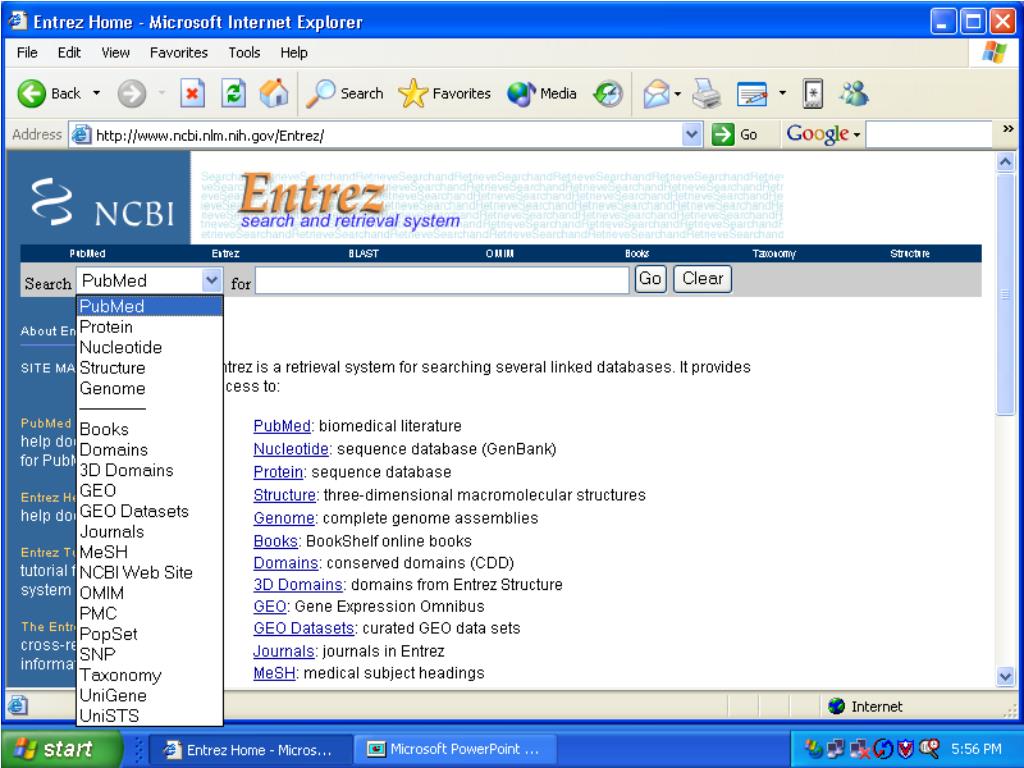
Task: Click the system tray clock
Action: pos(977,748)
